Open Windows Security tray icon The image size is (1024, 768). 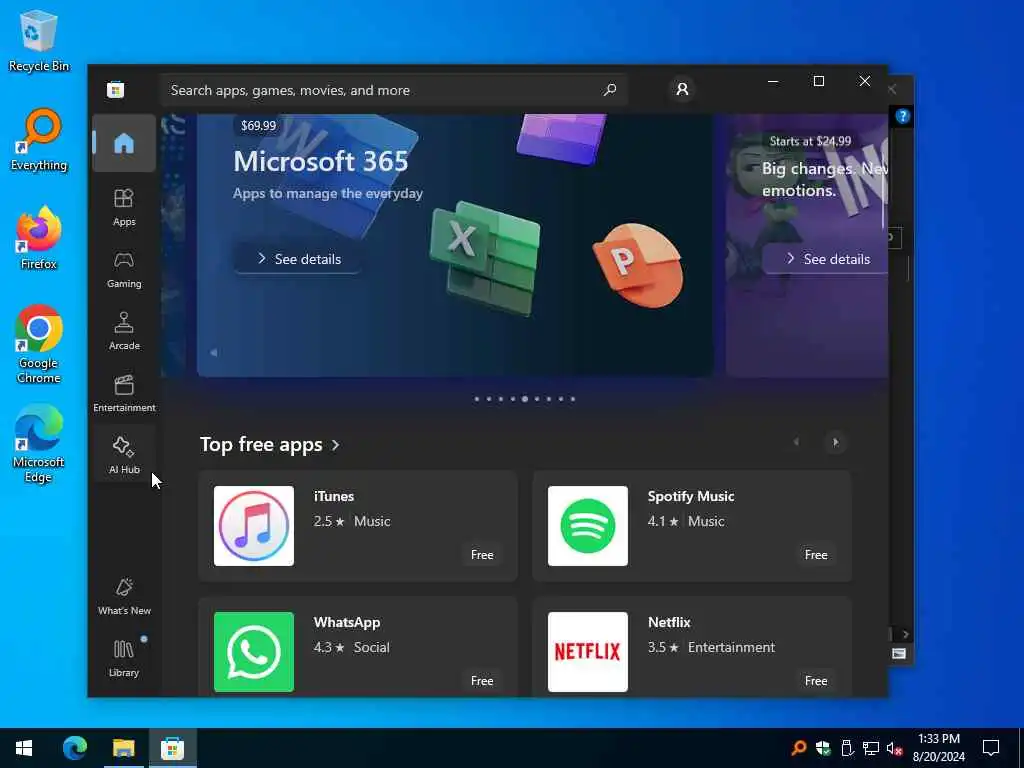(823, 748)
